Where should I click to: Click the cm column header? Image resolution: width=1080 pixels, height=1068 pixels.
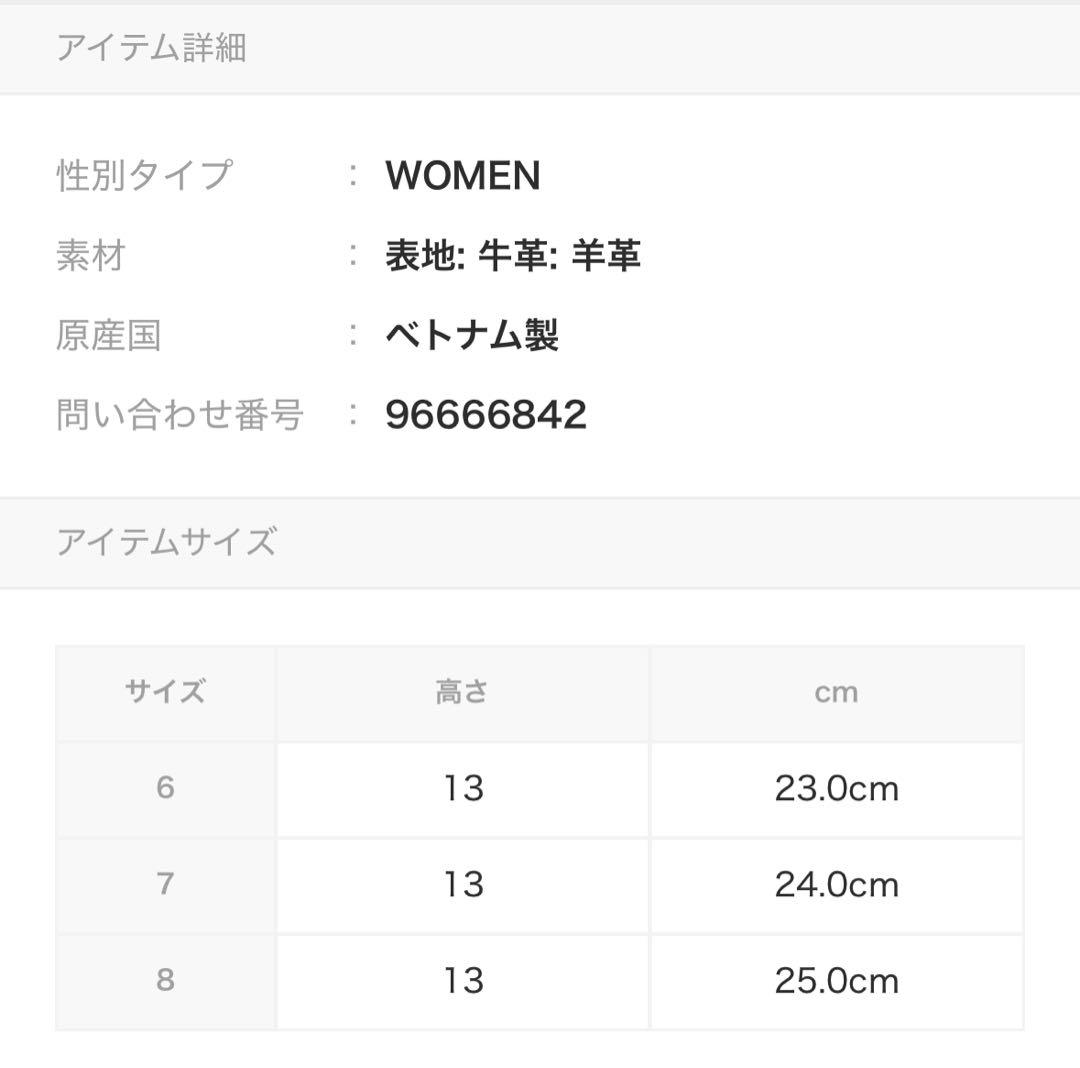836,692
